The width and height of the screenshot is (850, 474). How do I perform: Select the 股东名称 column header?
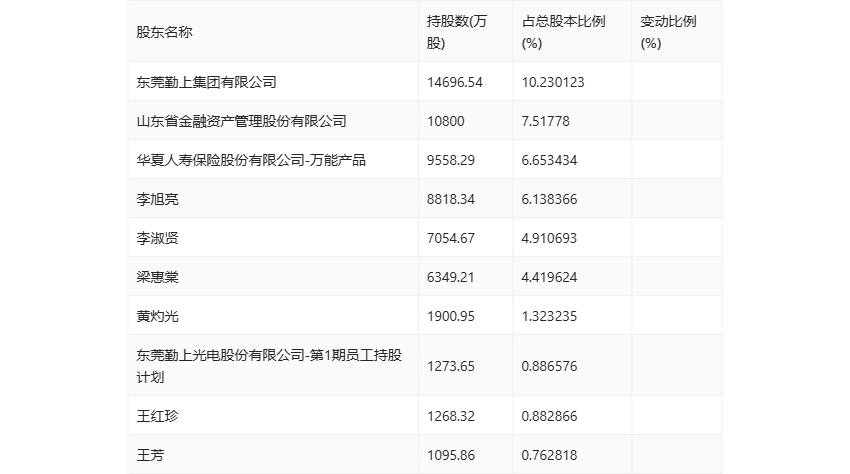point(164,32)
